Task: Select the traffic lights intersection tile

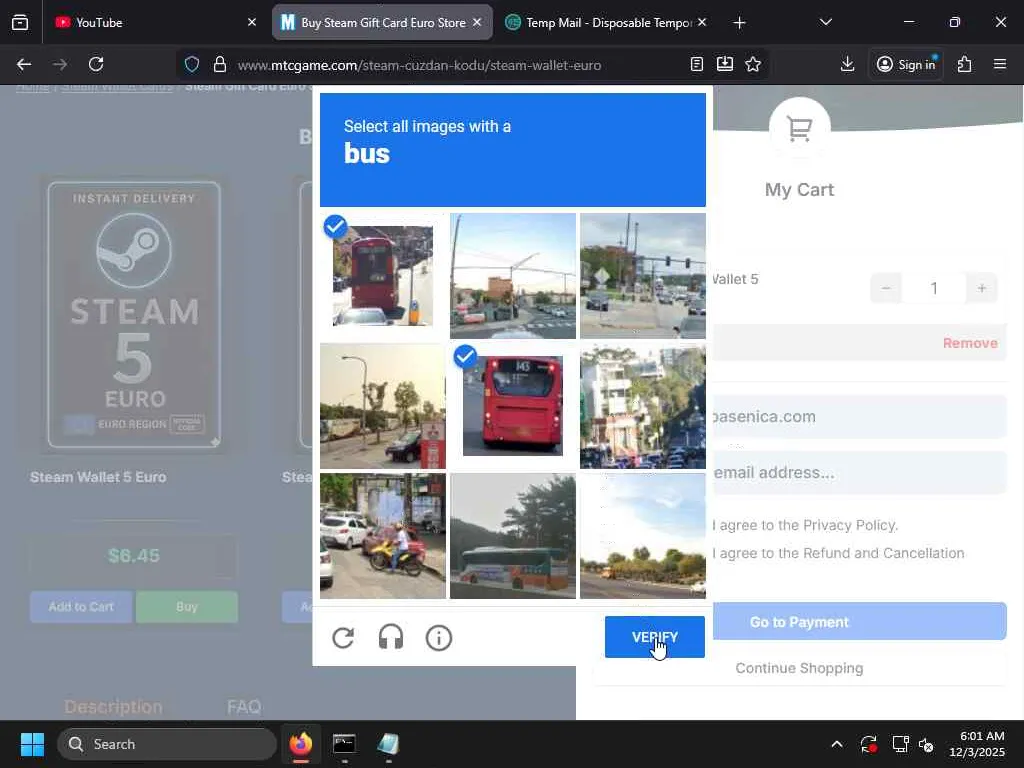Action: pos(643,276)
